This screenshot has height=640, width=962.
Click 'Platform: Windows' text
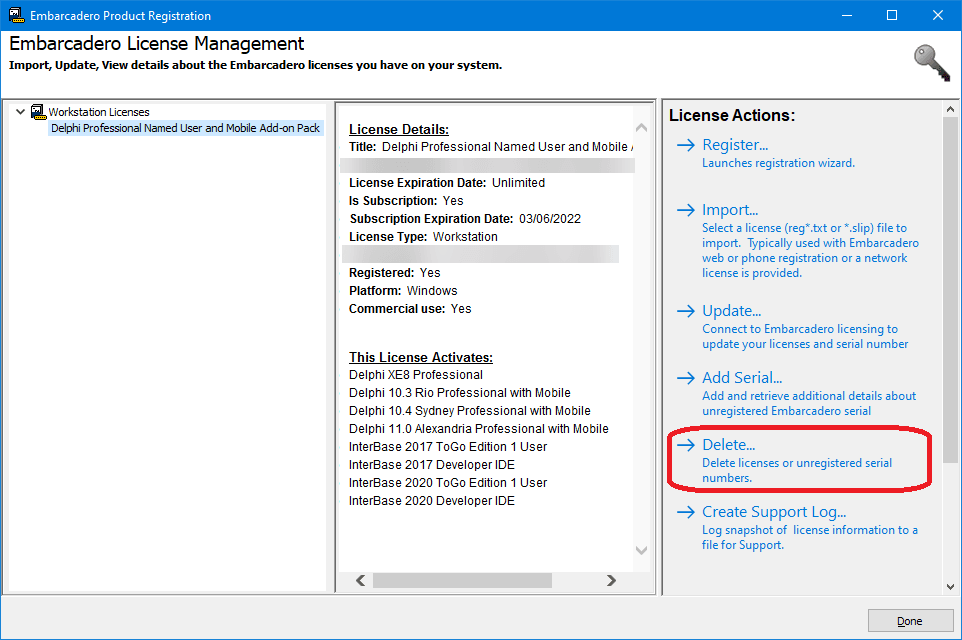click(x=403, y=291)
